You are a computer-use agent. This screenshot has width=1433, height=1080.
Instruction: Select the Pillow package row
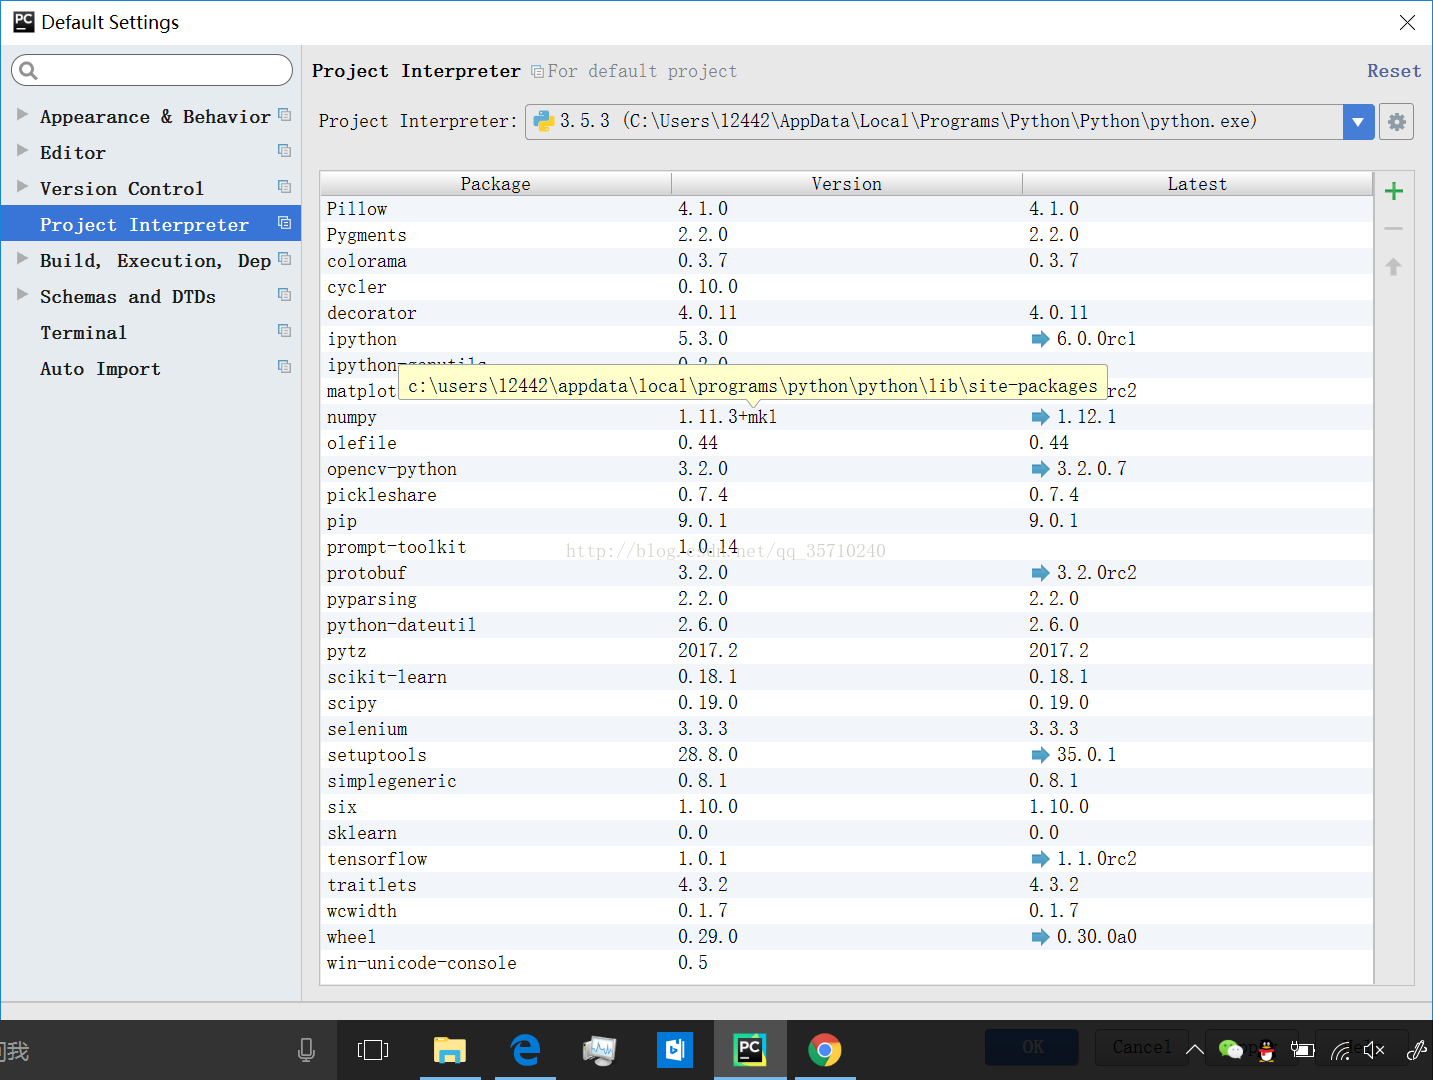coord(846,209)
